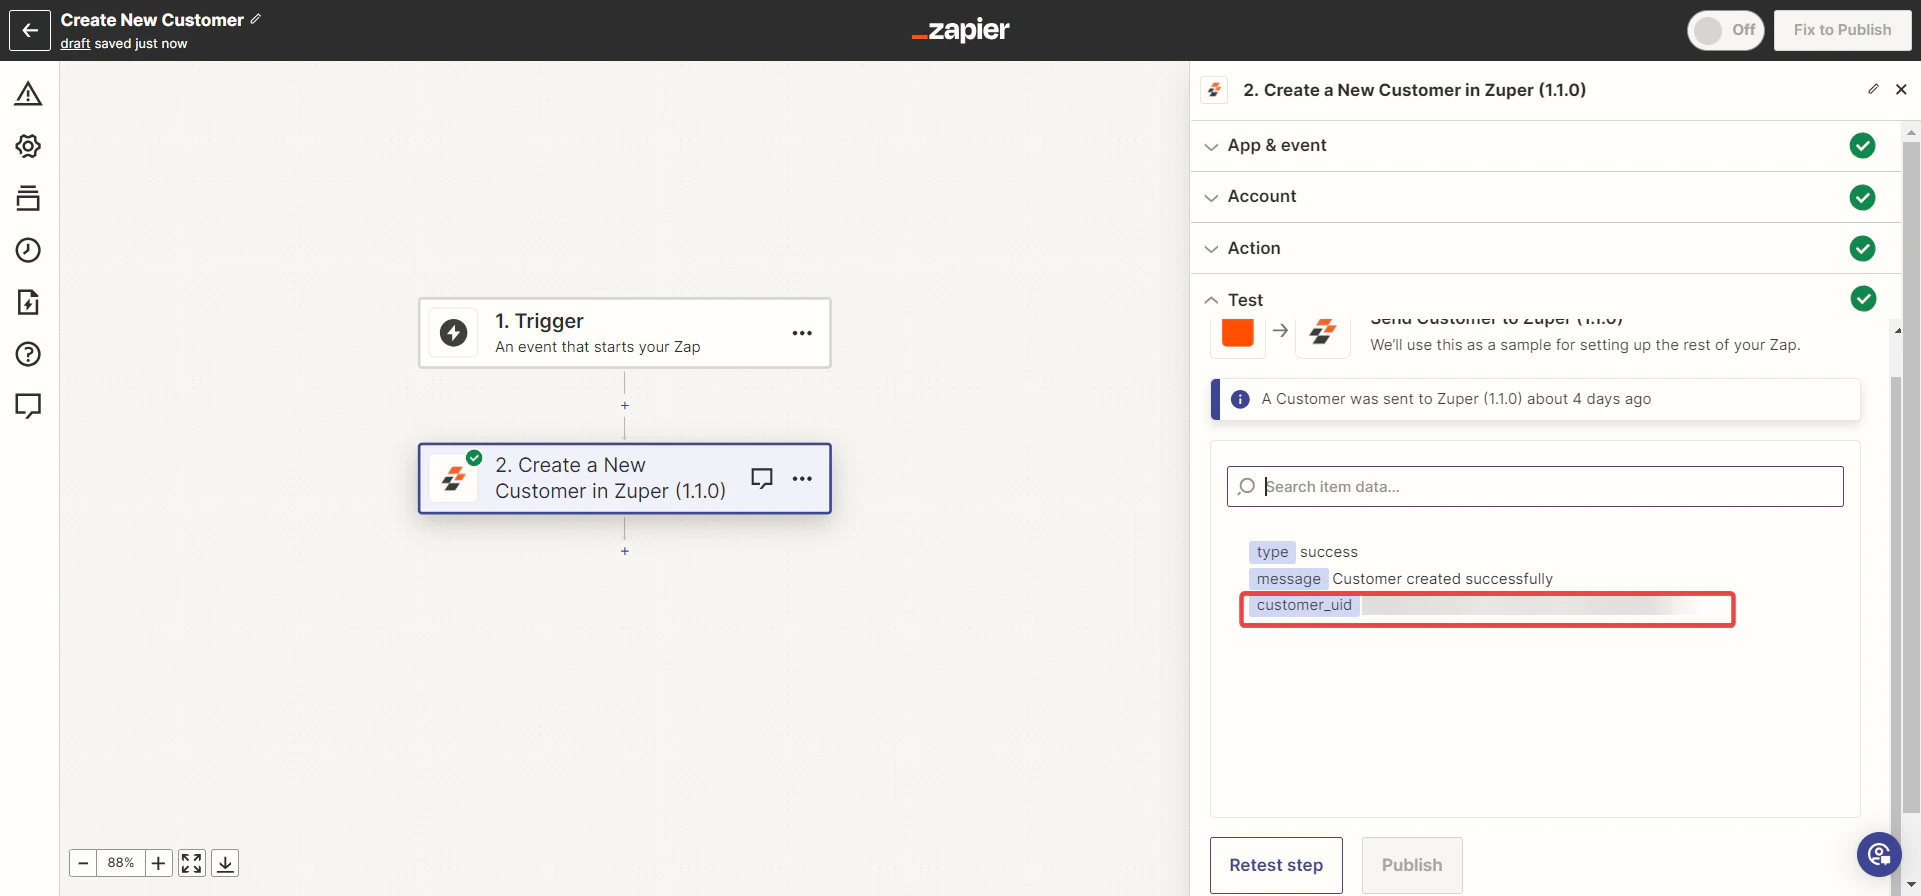The height and width of the screenshot is (896, 1921).
Task: Select the Create a New Customer step
Action: pos(625,478)
